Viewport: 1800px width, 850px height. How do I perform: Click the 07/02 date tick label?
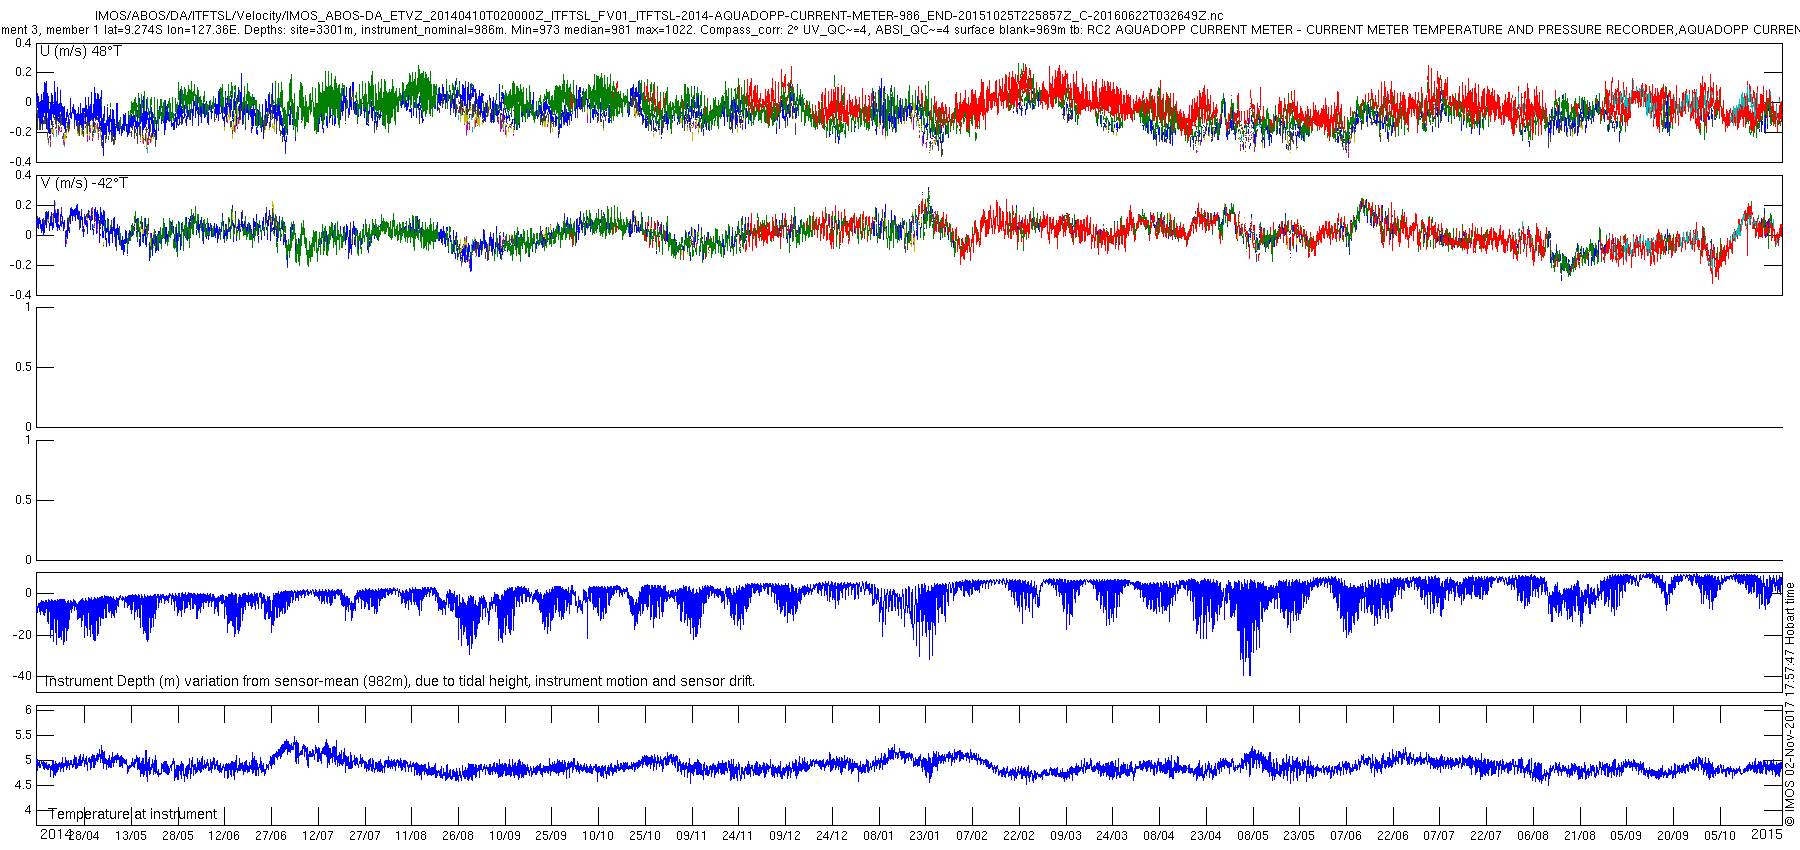coord(972,836)
